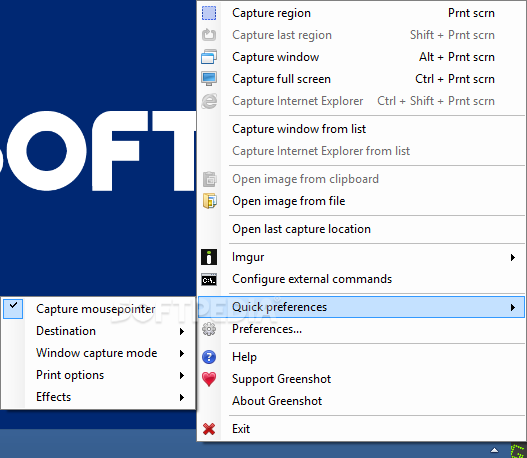
Task: Select Capture full screen entry
Action: 361,79
